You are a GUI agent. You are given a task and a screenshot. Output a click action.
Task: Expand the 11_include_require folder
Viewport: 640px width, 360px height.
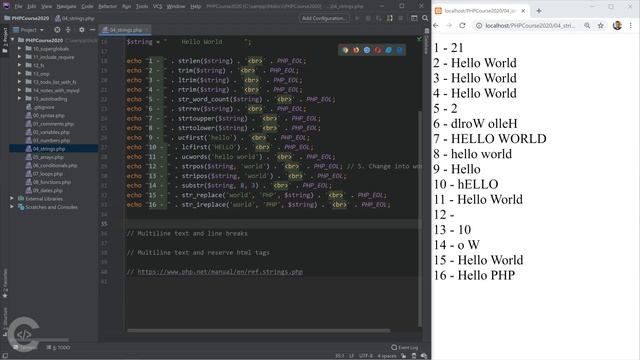(19, 57)
